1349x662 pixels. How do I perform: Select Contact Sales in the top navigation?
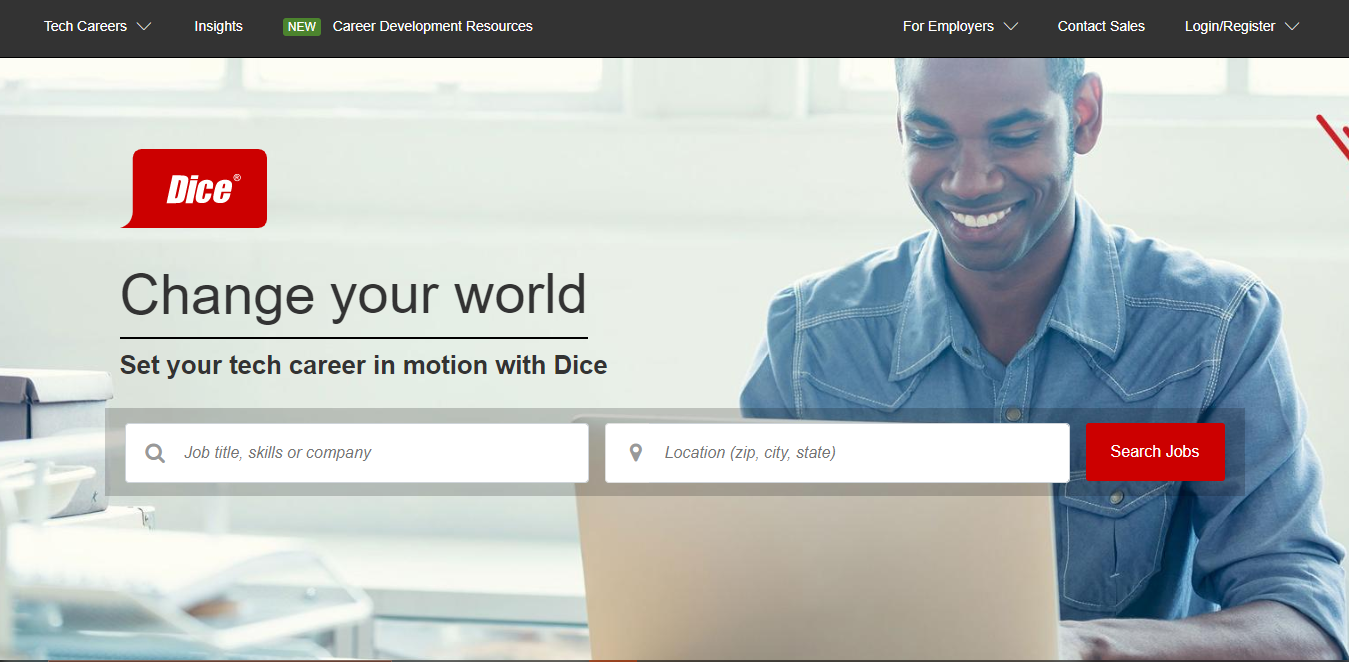click(1100, 26)
